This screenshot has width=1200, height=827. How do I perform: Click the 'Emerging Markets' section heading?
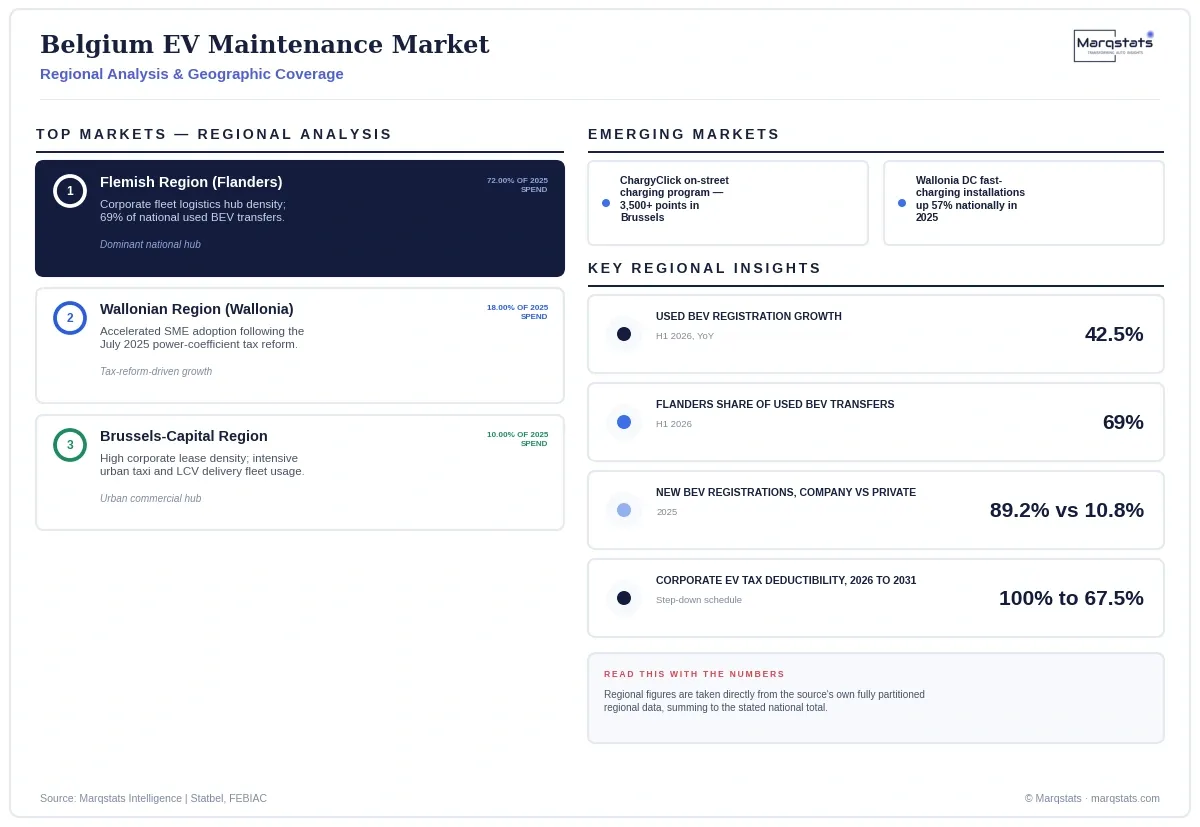pyautogui.click(x=684, y=134)
